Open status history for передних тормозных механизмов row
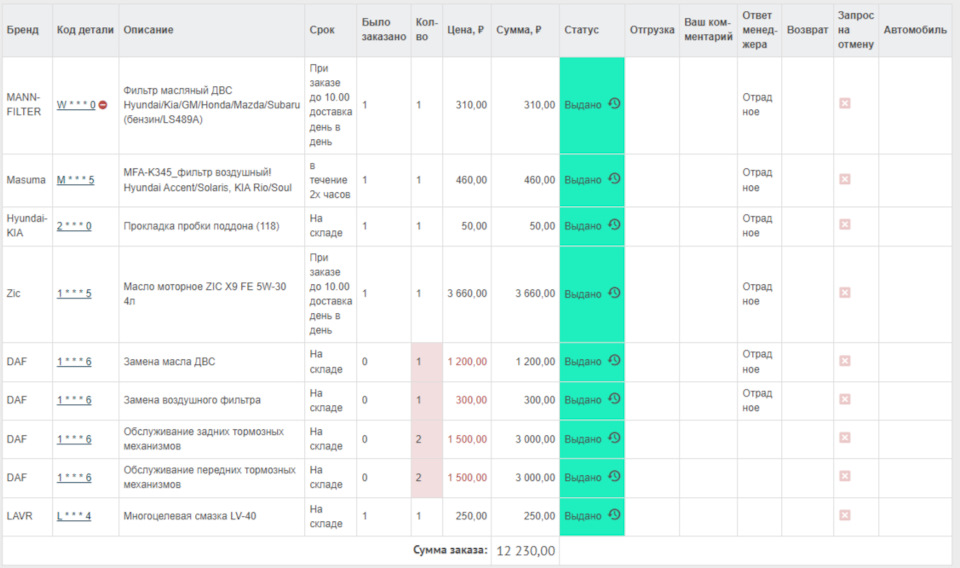 (614, 476)
